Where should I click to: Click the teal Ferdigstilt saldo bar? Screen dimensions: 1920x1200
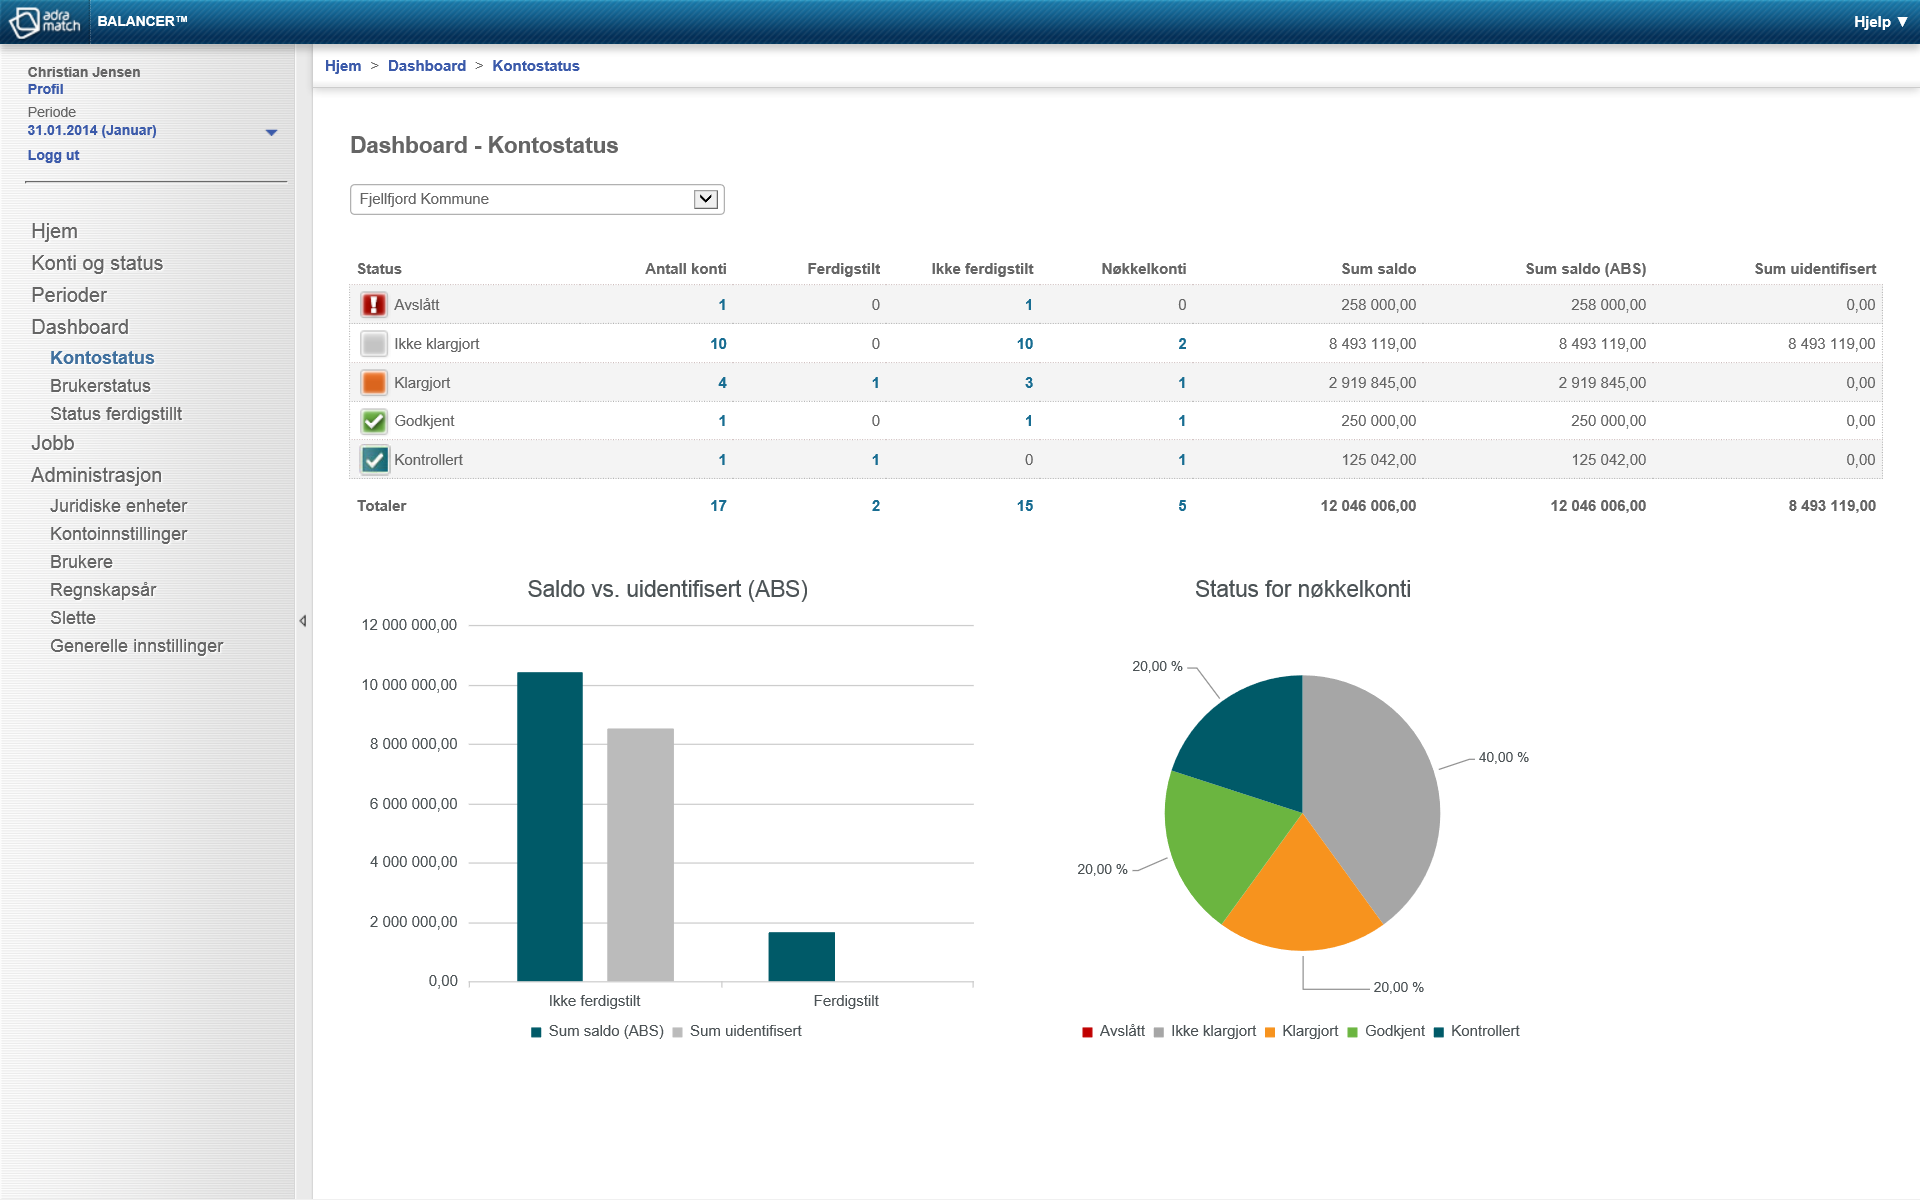(x=801, y=956)
